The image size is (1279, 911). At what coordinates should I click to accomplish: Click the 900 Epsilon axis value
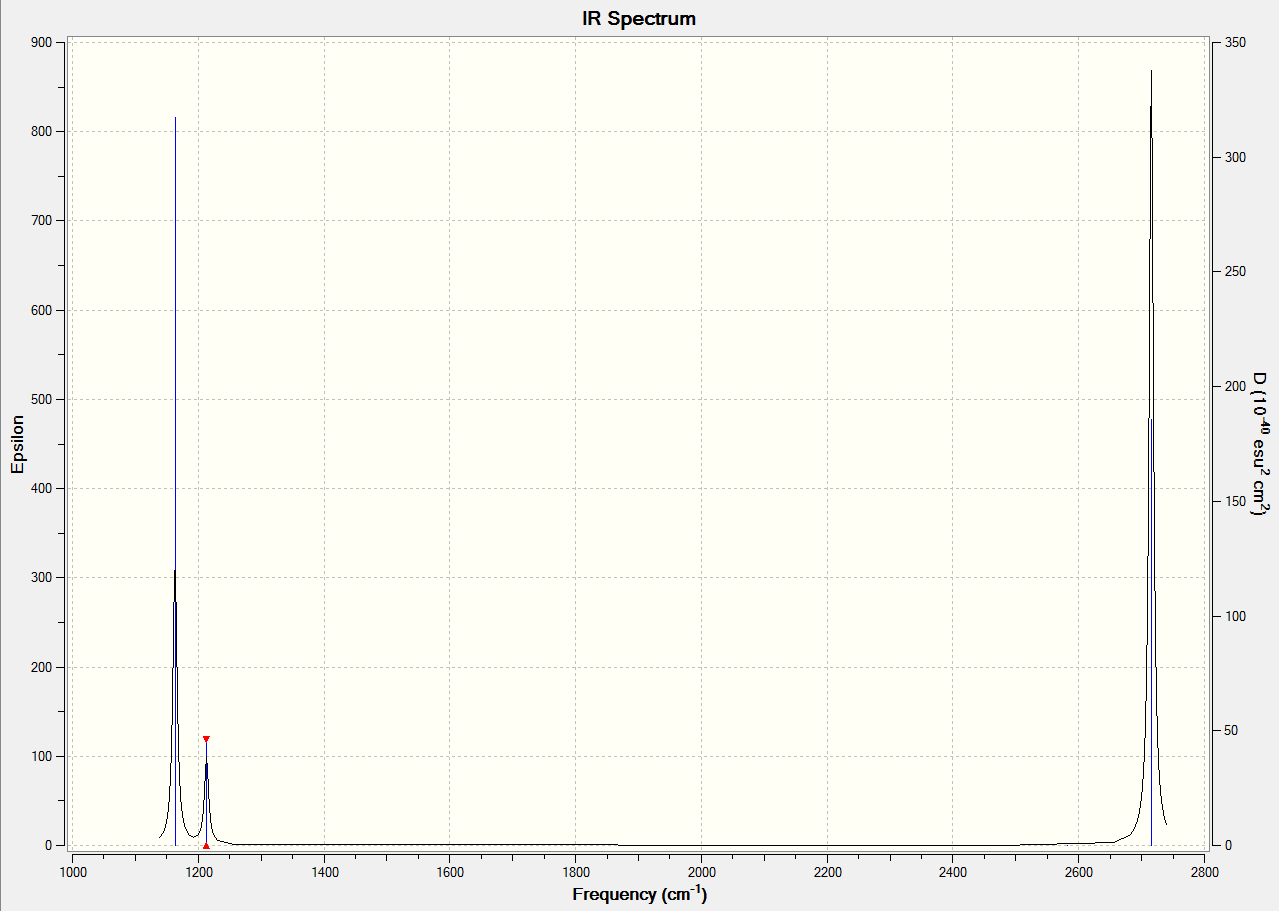click(x=40, y=42)
